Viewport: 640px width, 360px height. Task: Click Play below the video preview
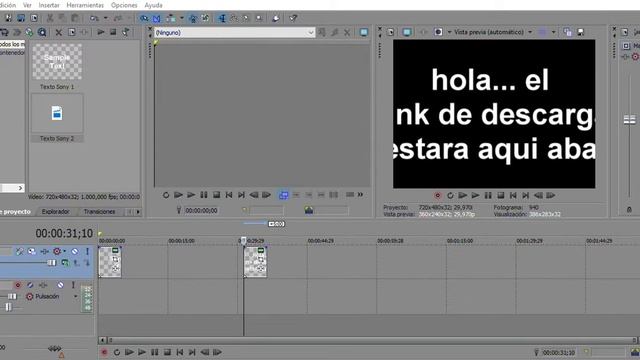point(475,196)
